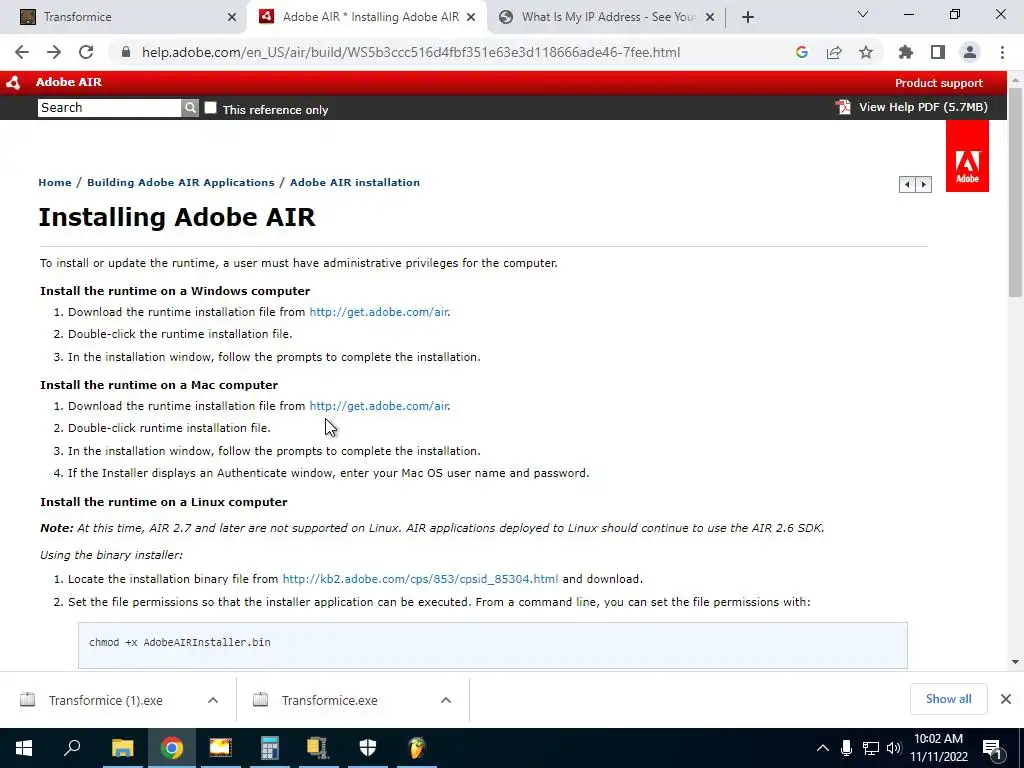1024x768 pixels.
Task: Open get.adobe.com/air link under Mac steps
Action: click(x=379, y=406)
